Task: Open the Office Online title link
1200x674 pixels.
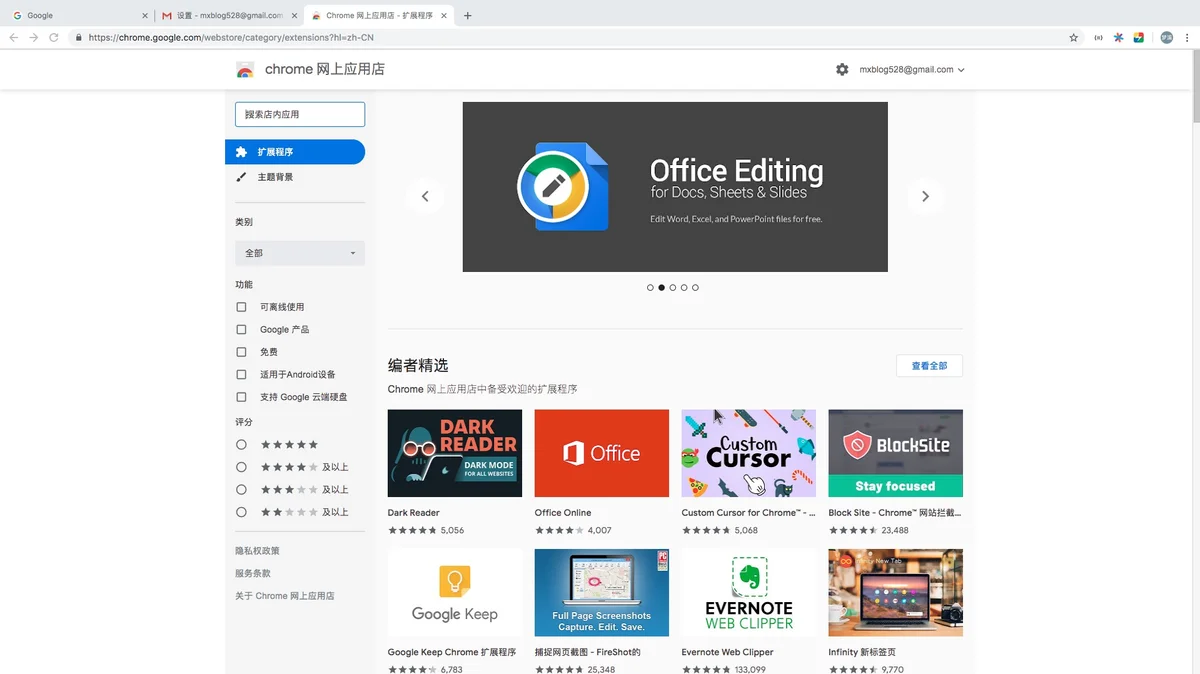Action: 563,513
